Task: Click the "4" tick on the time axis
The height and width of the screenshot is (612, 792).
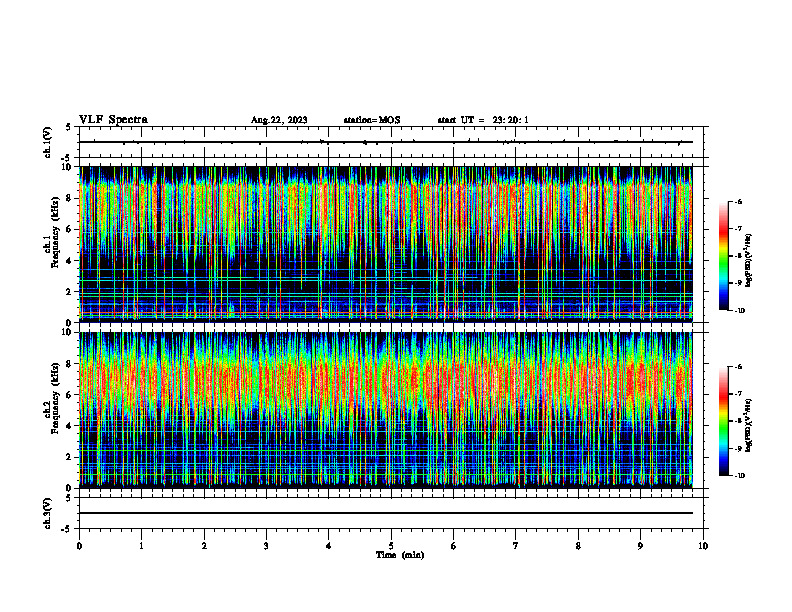Action: coord(329,546)
